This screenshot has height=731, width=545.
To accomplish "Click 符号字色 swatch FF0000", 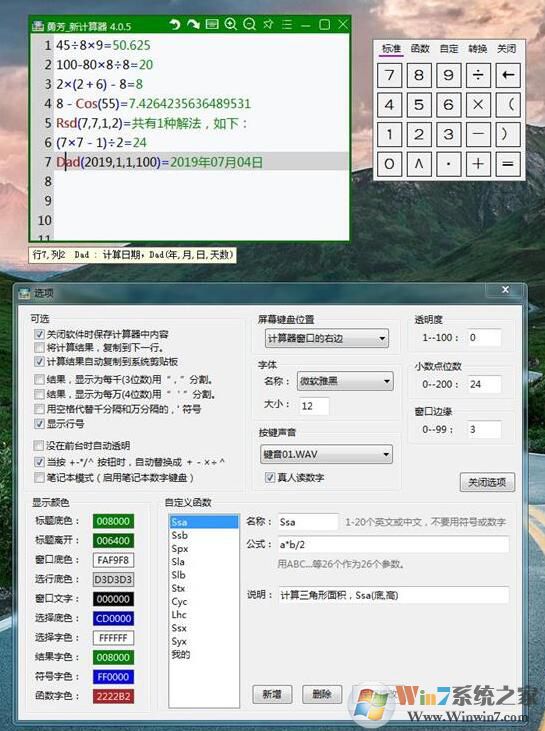I will (x=113, y=677).
